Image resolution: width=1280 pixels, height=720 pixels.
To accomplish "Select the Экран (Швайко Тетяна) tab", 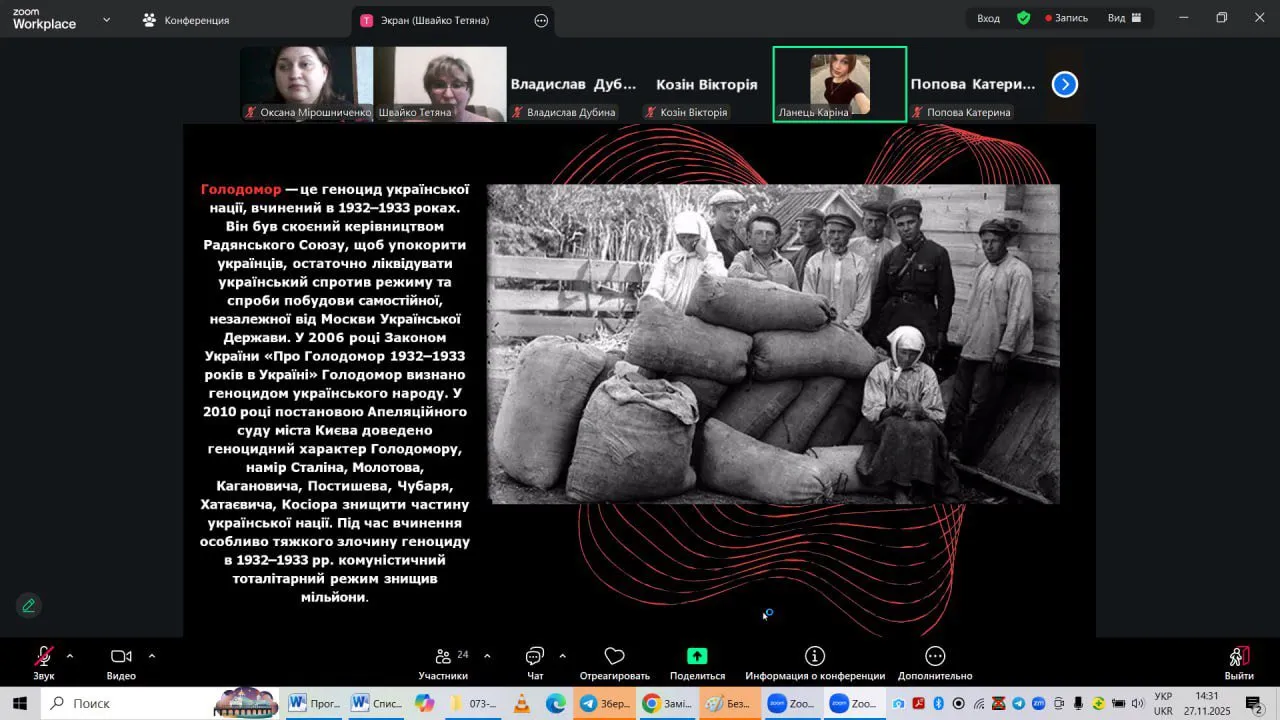I will pyautogui.click(x=435, y=20).
